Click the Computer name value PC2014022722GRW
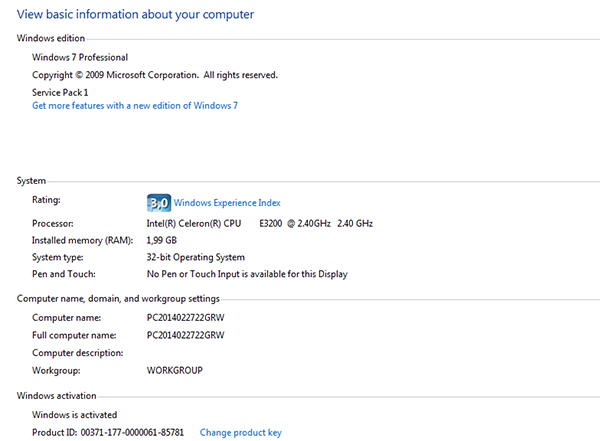Image resolution: width=600 pixels, height=441 pixels. [186, 318]
